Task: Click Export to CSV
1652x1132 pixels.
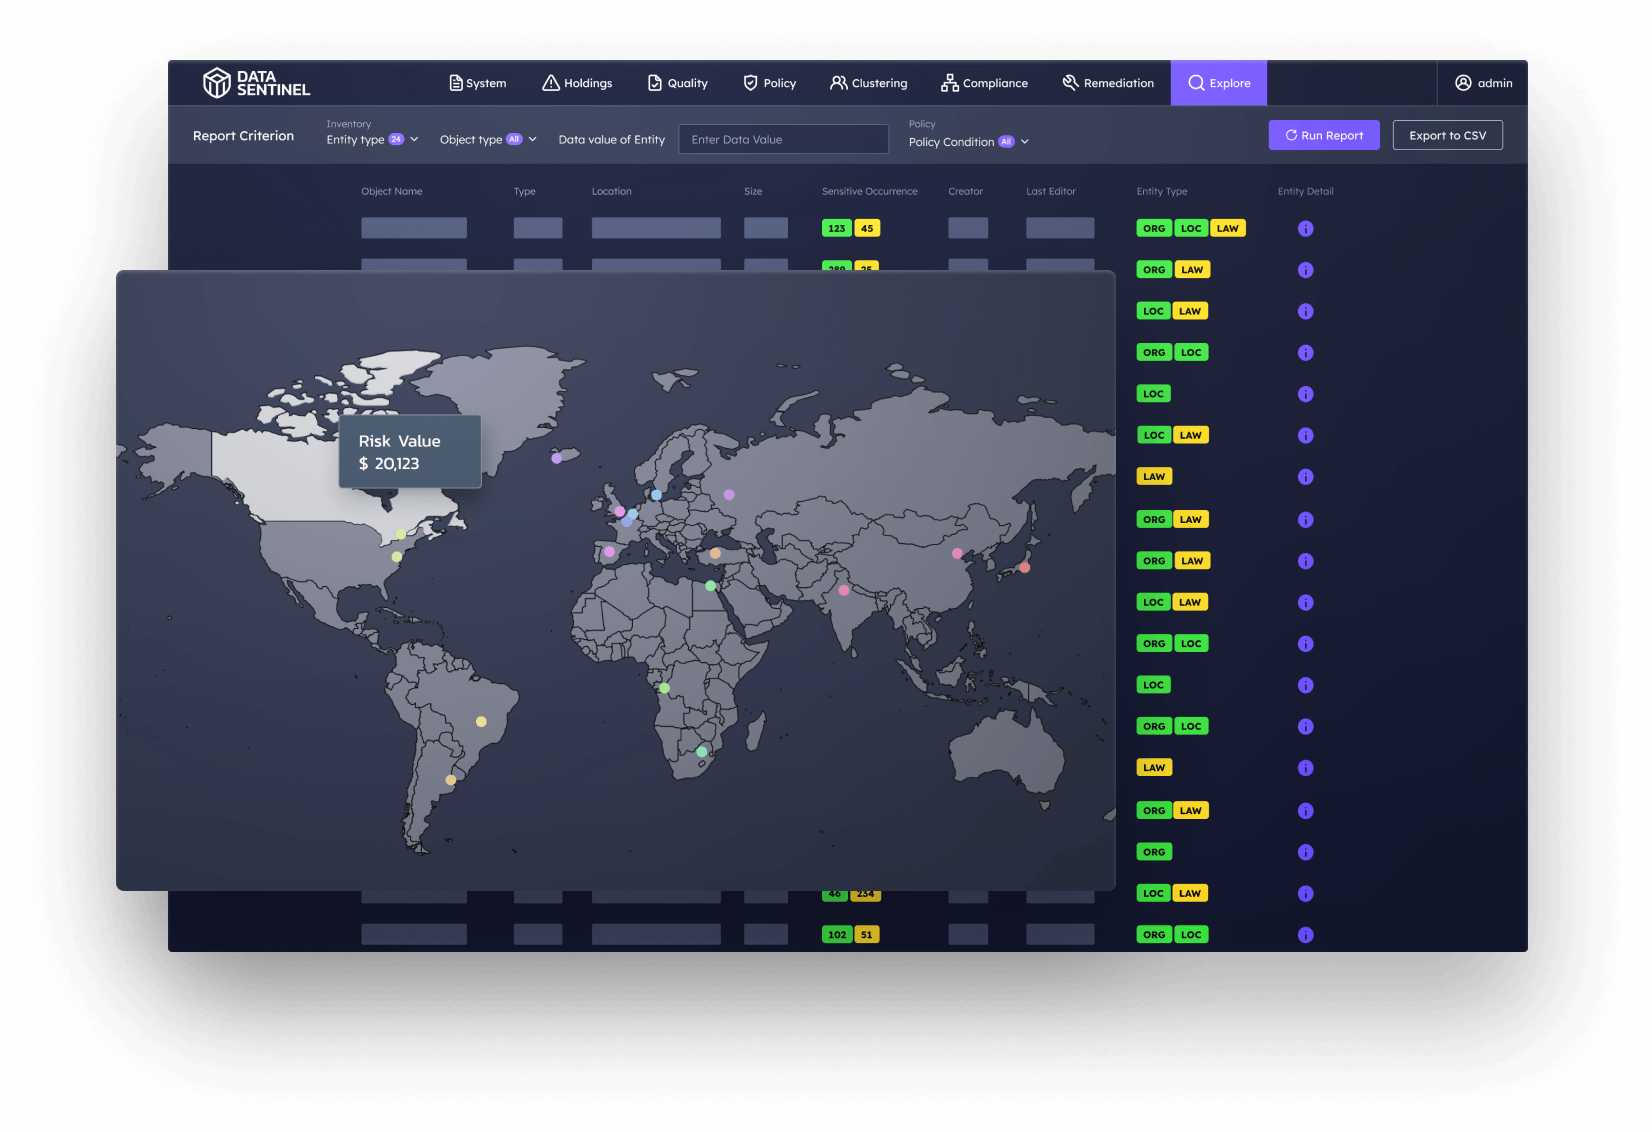Action: [1447, 135]
